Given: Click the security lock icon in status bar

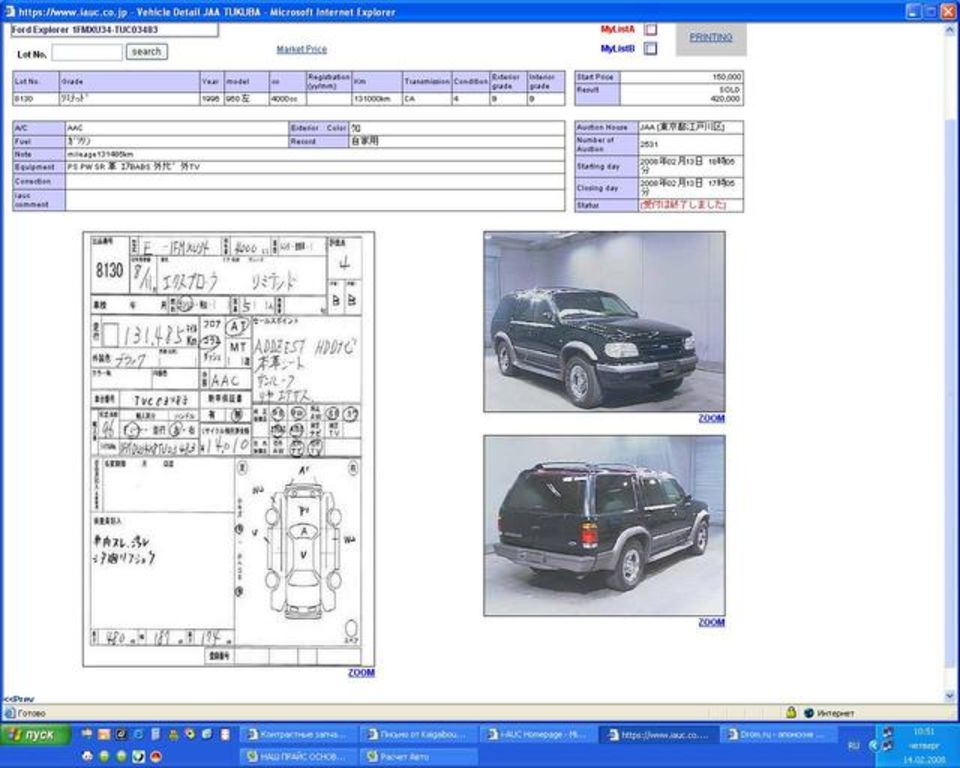Looking at the screenshot, I should [x=791, y=712].
